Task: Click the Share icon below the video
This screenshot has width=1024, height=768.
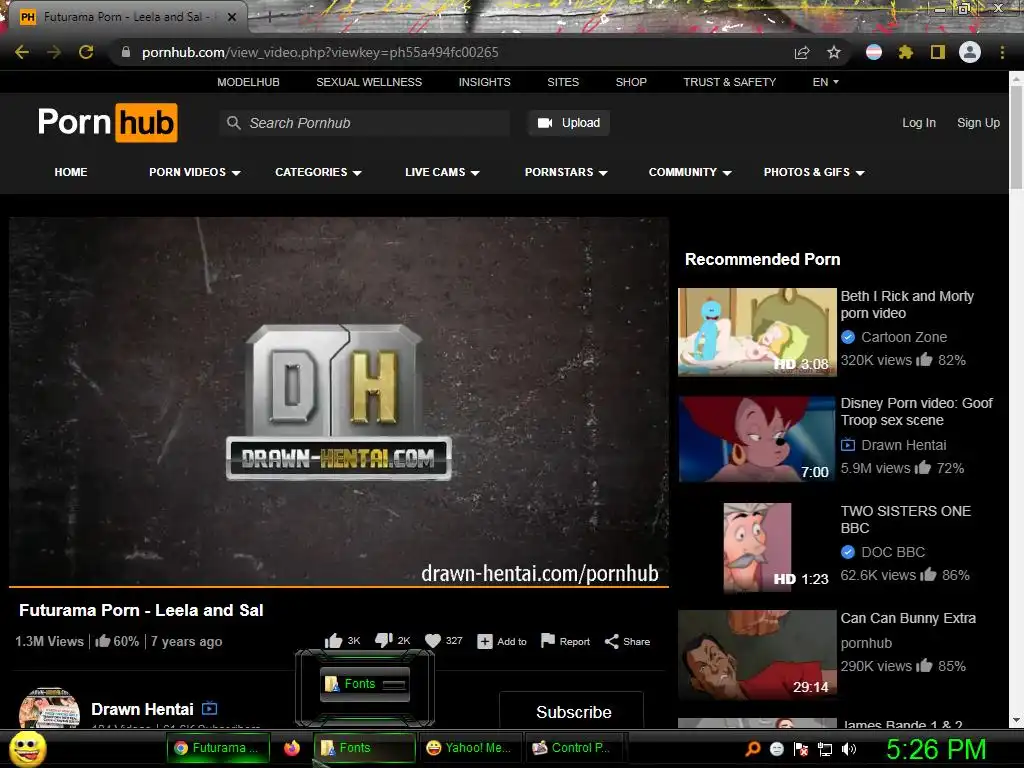Action: (x=611, y=641)
